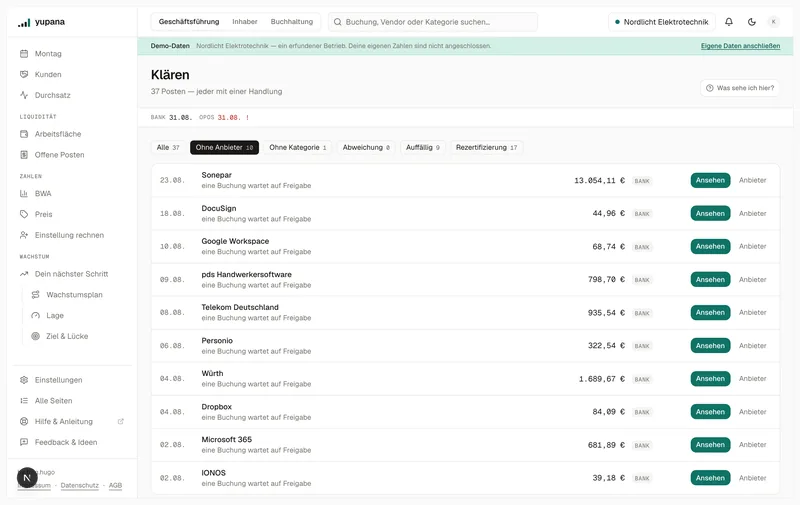This screenshot has width=800, height=505.
Task: Click amount 13.054,11 €
Action: [x=599, y=181]
